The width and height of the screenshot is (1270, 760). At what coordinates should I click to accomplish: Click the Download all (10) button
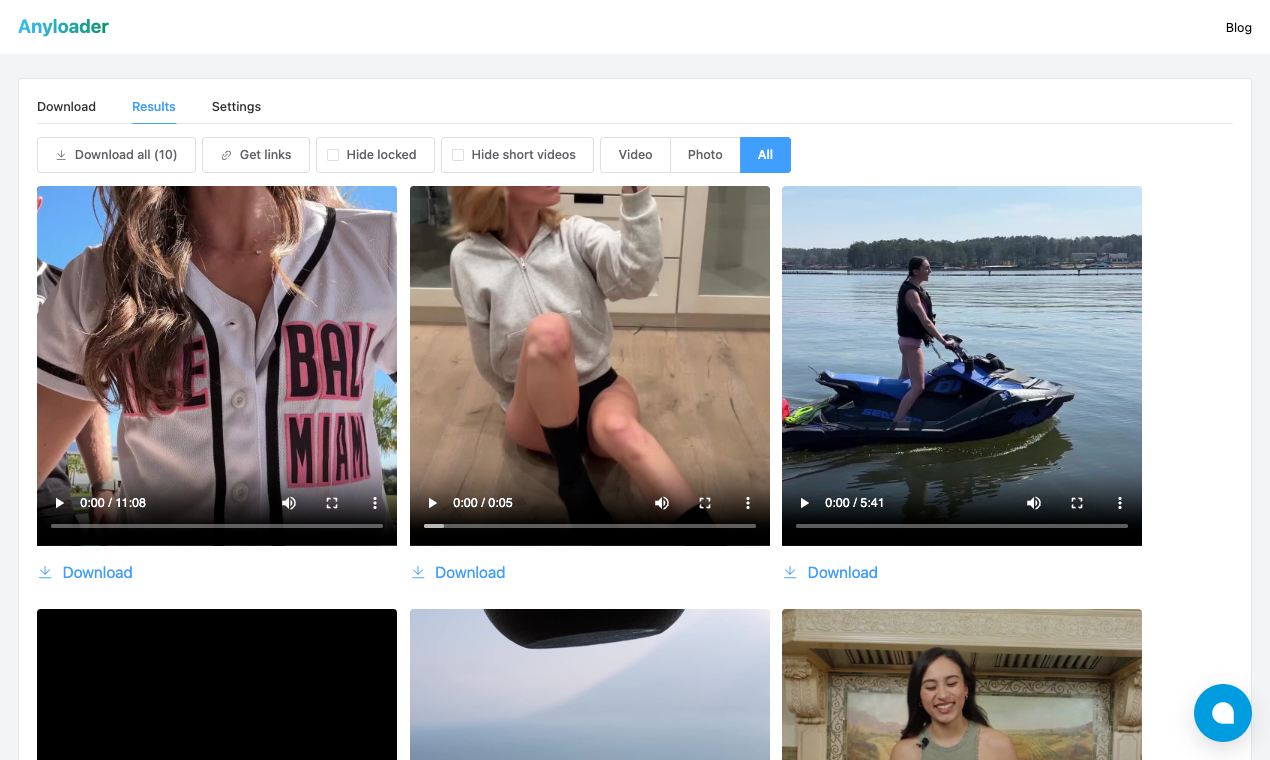[116, 155]
